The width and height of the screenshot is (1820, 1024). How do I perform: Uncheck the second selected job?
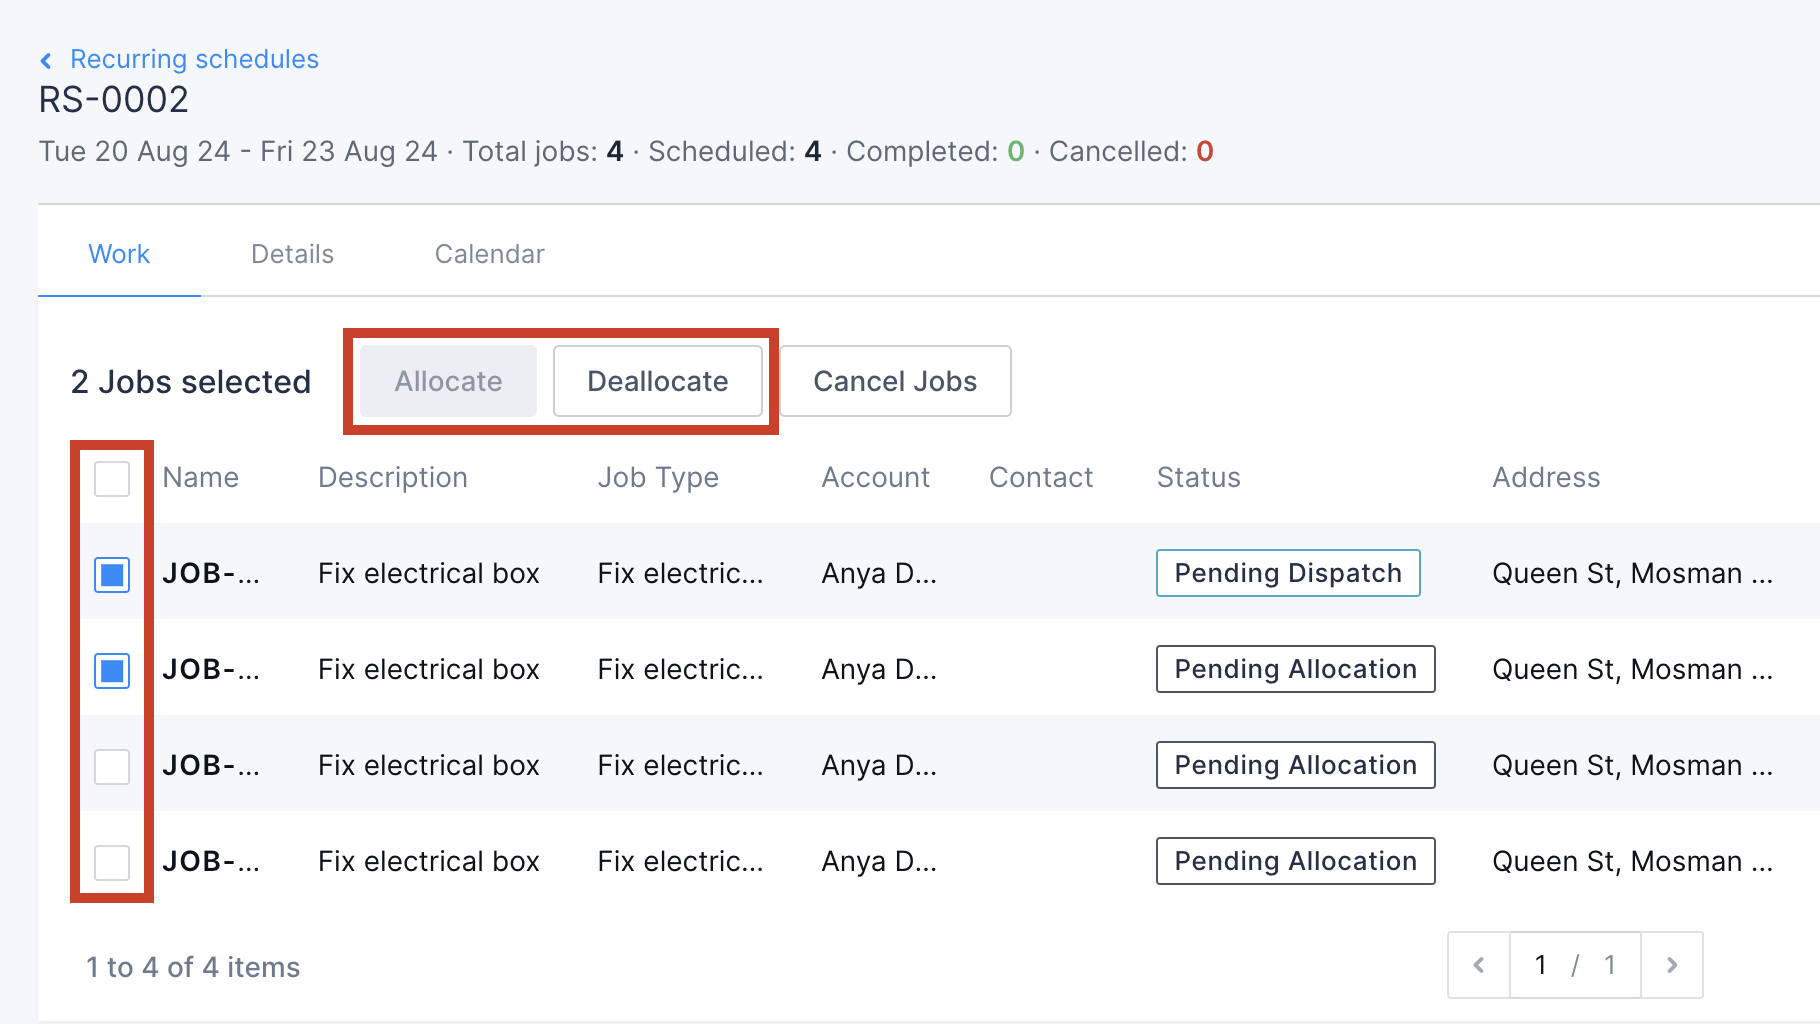point(111,669)
